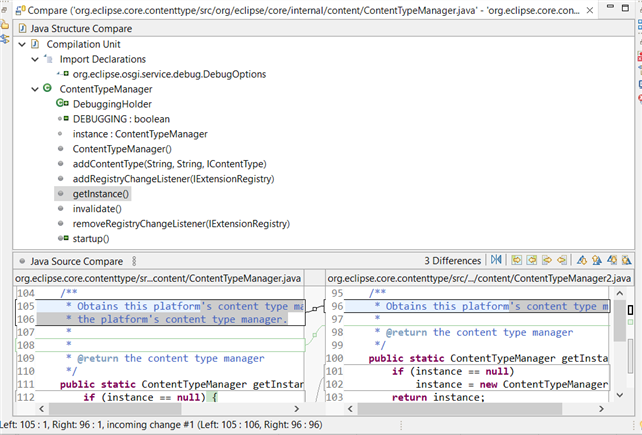Viewport: 642px width, 435px height.
Task: Click the Java Source Compare pane header
Action: pyautogui.click(x=76, y=261)
